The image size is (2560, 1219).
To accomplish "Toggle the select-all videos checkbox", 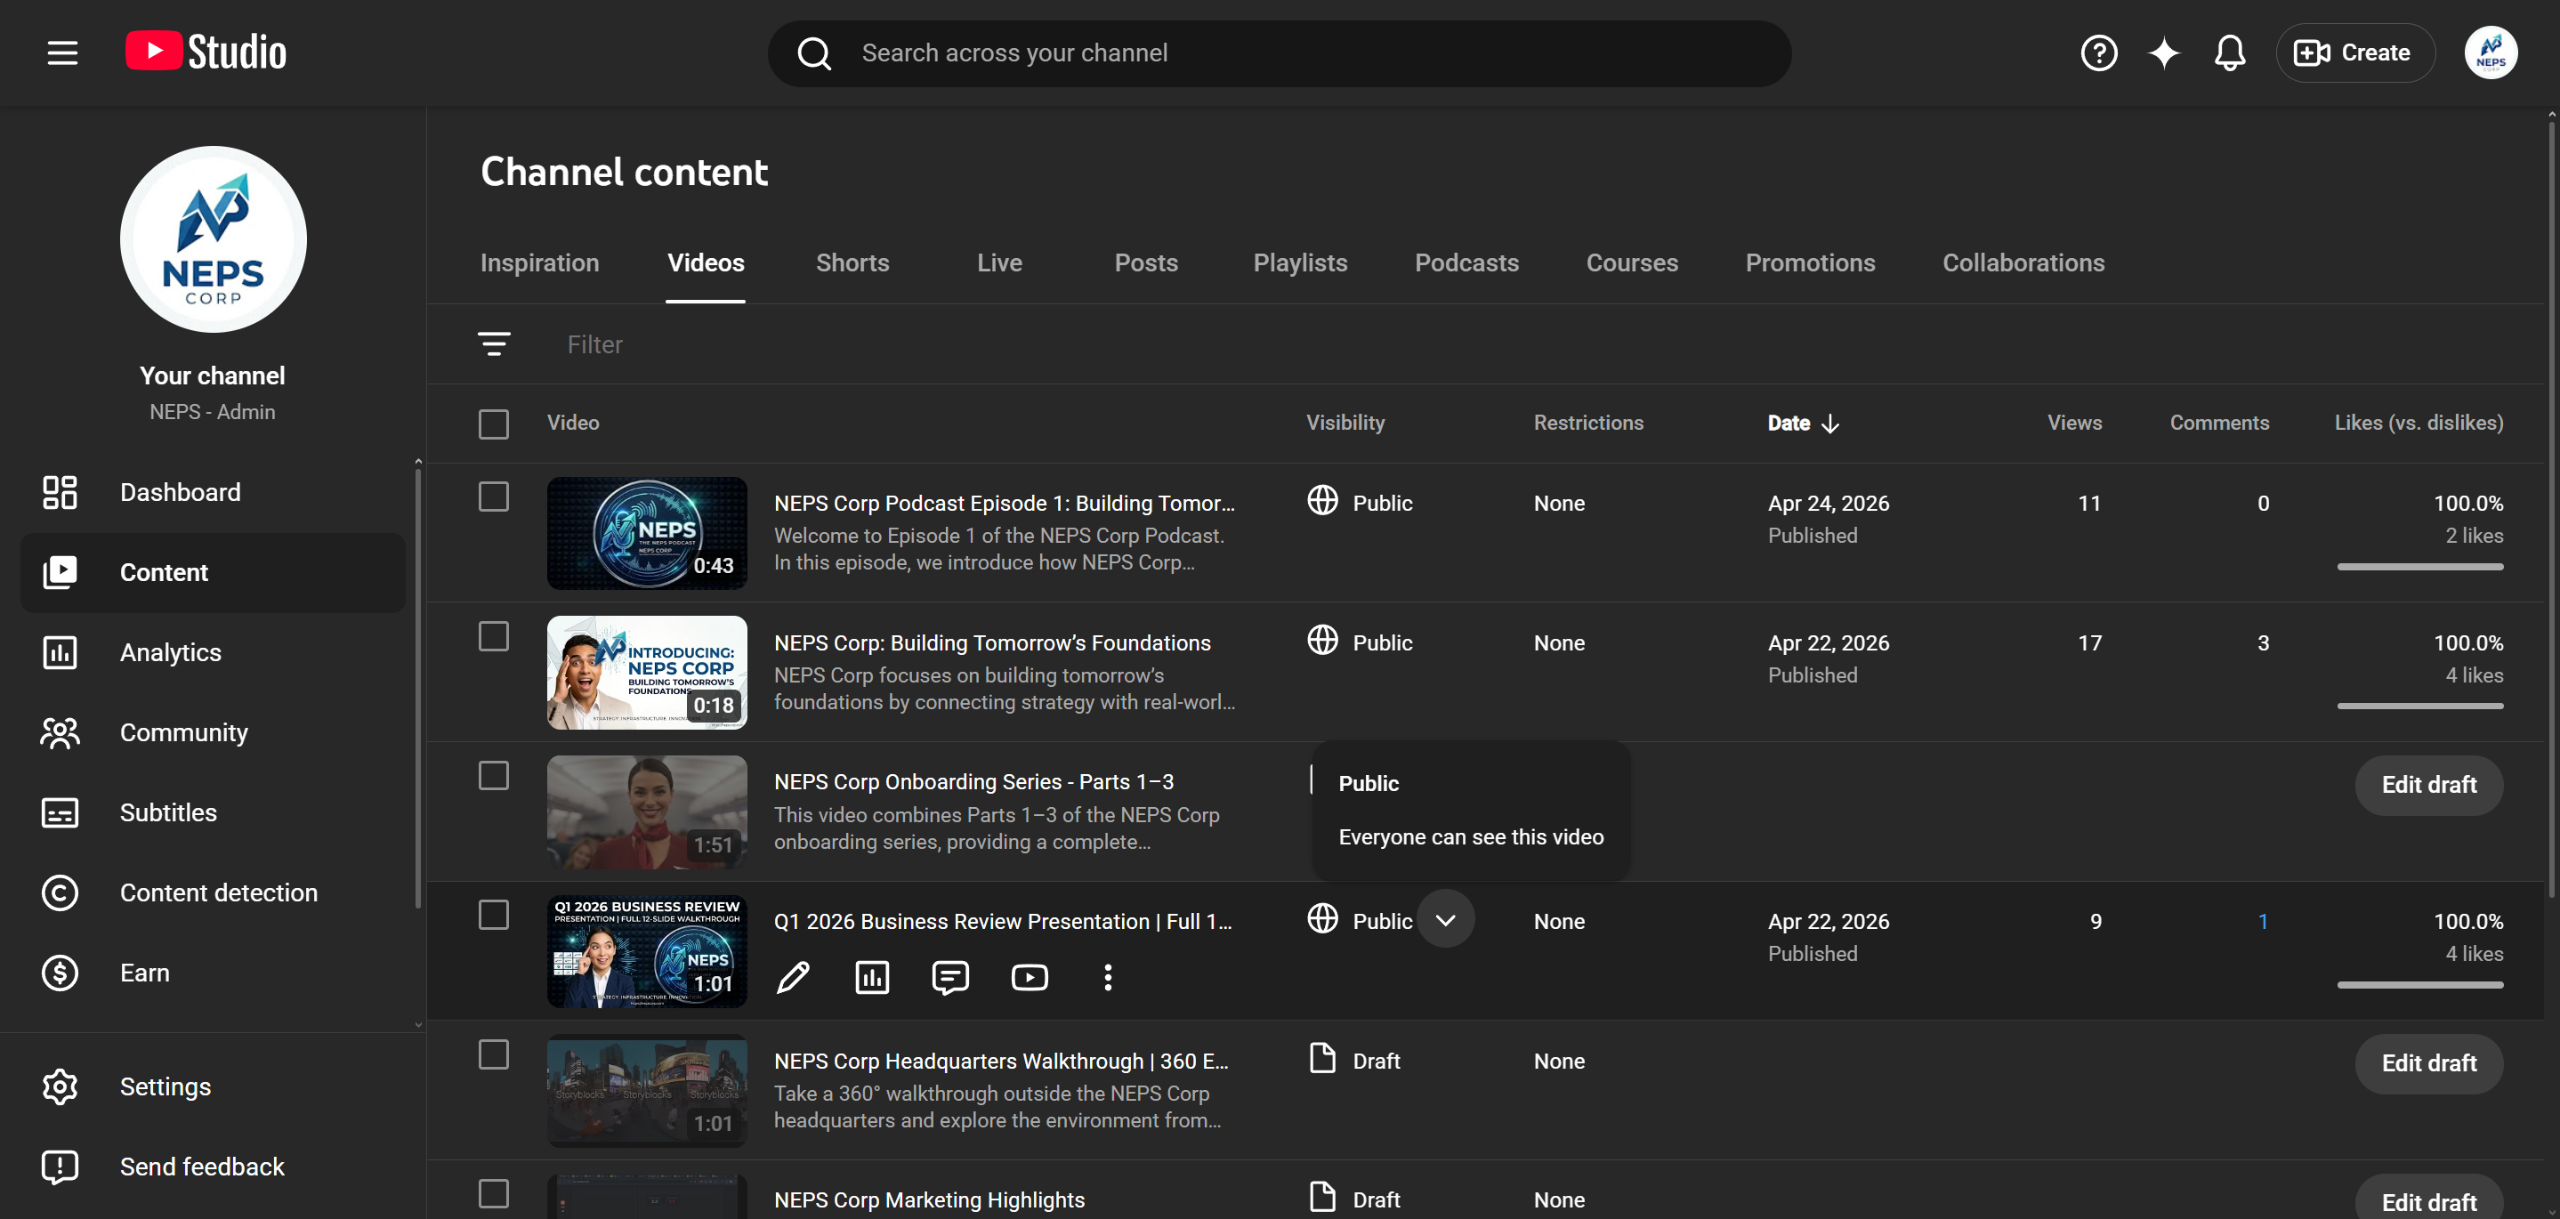I will (x=494, y=424).
